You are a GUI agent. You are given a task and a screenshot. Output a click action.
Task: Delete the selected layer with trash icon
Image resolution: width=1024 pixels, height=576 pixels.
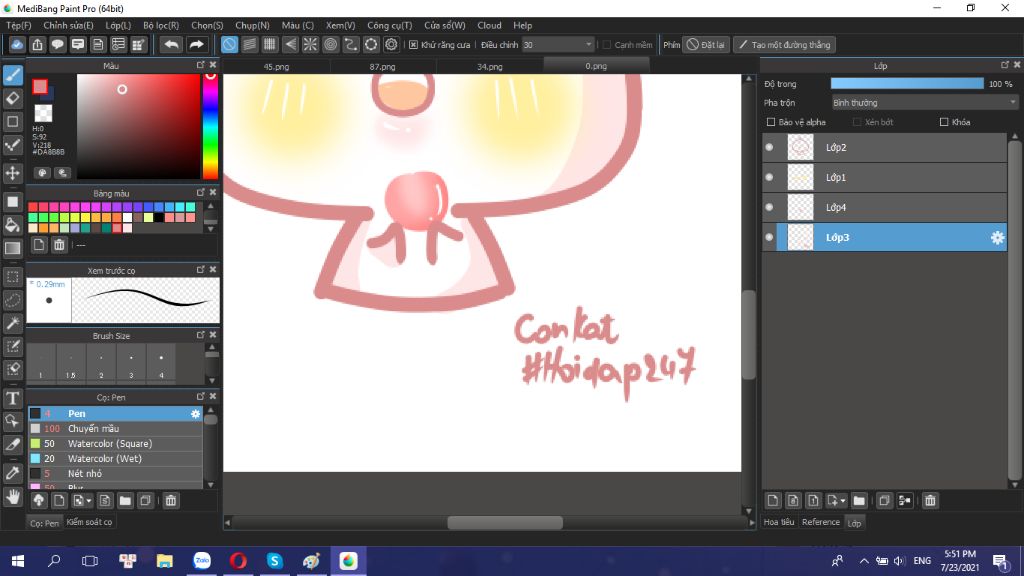click(x=930, y=500)
